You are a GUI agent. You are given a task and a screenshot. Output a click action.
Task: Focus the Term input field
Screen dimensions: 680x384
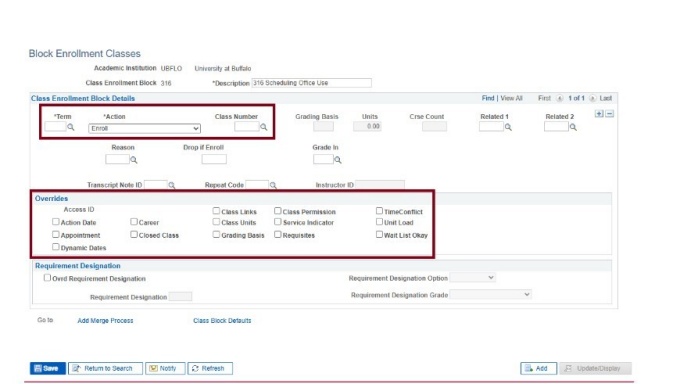click(56, 127)
